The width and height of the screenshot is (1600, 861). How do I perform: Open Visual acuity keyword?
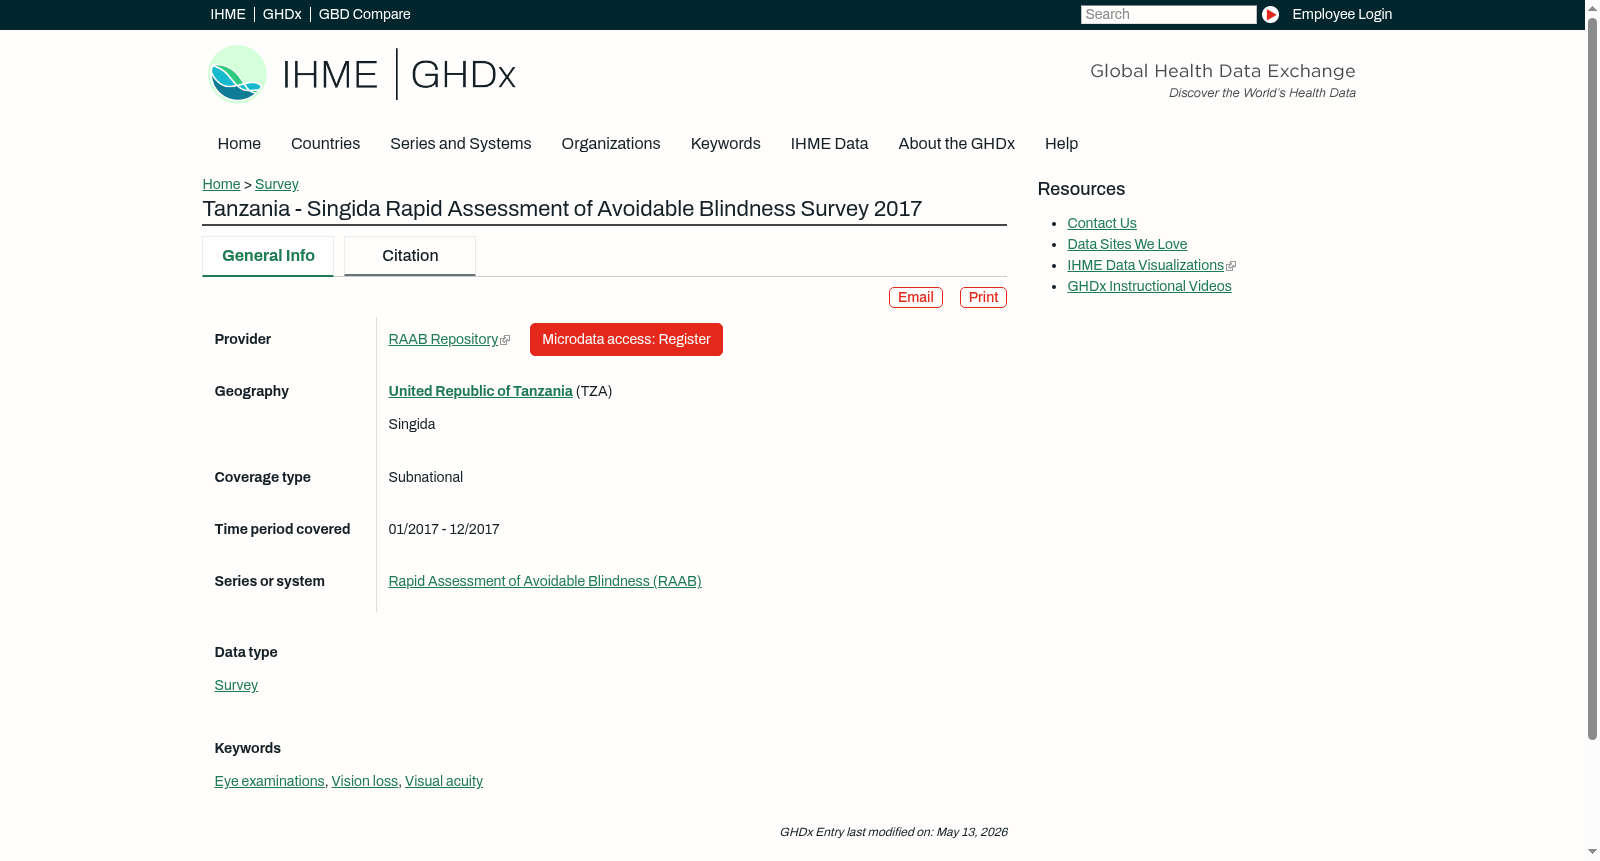coord(444,781)
